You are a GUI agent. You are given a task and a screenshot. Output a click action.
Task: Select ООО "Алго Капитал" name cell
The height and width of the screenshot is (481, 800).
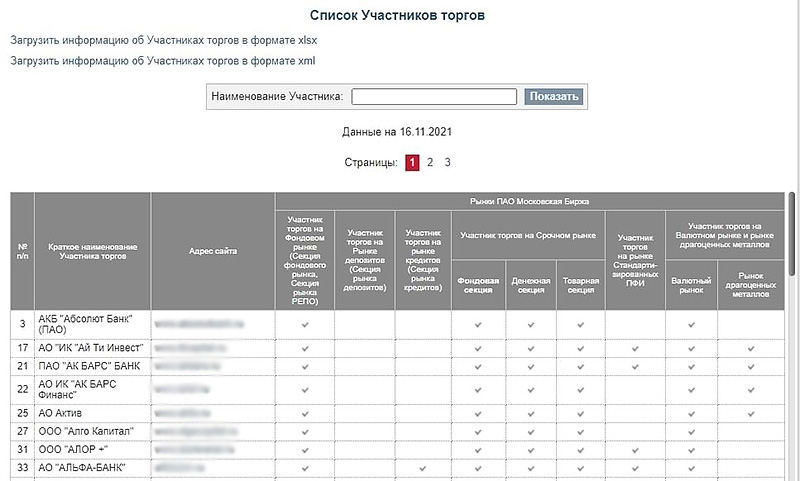[x=93, y=432]
